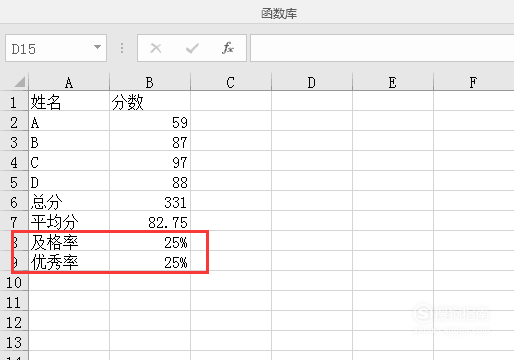
Task: Click the score cell 97
Action: tap(150, 161)
